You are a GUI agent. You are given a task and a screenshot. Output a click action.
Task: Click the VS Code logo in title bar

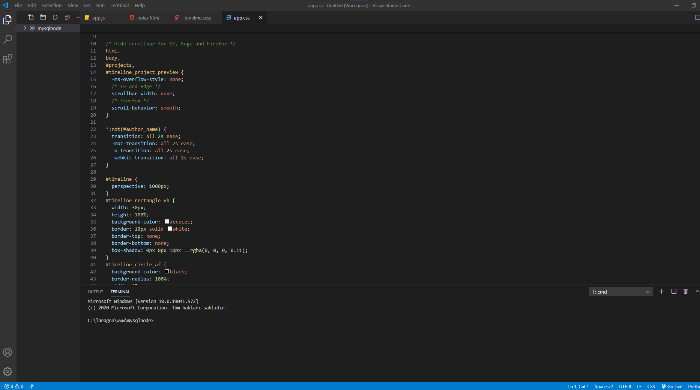(5, 5)
